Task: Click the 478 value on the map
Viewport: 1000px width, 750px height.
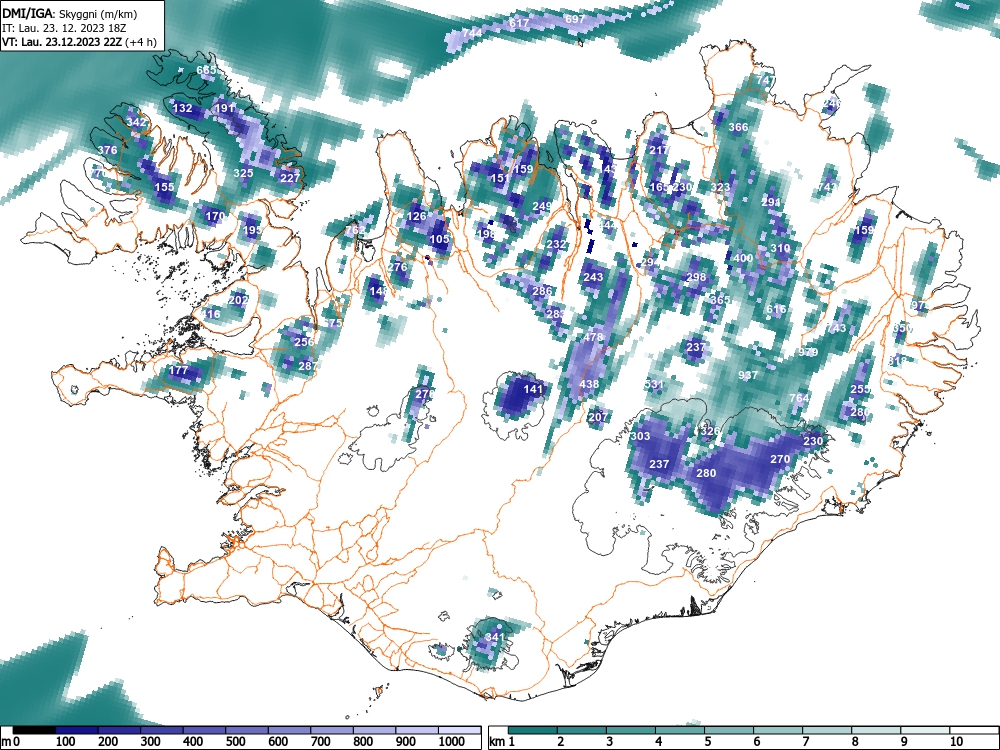Action: pyautogui.click(x=593, y=337)
